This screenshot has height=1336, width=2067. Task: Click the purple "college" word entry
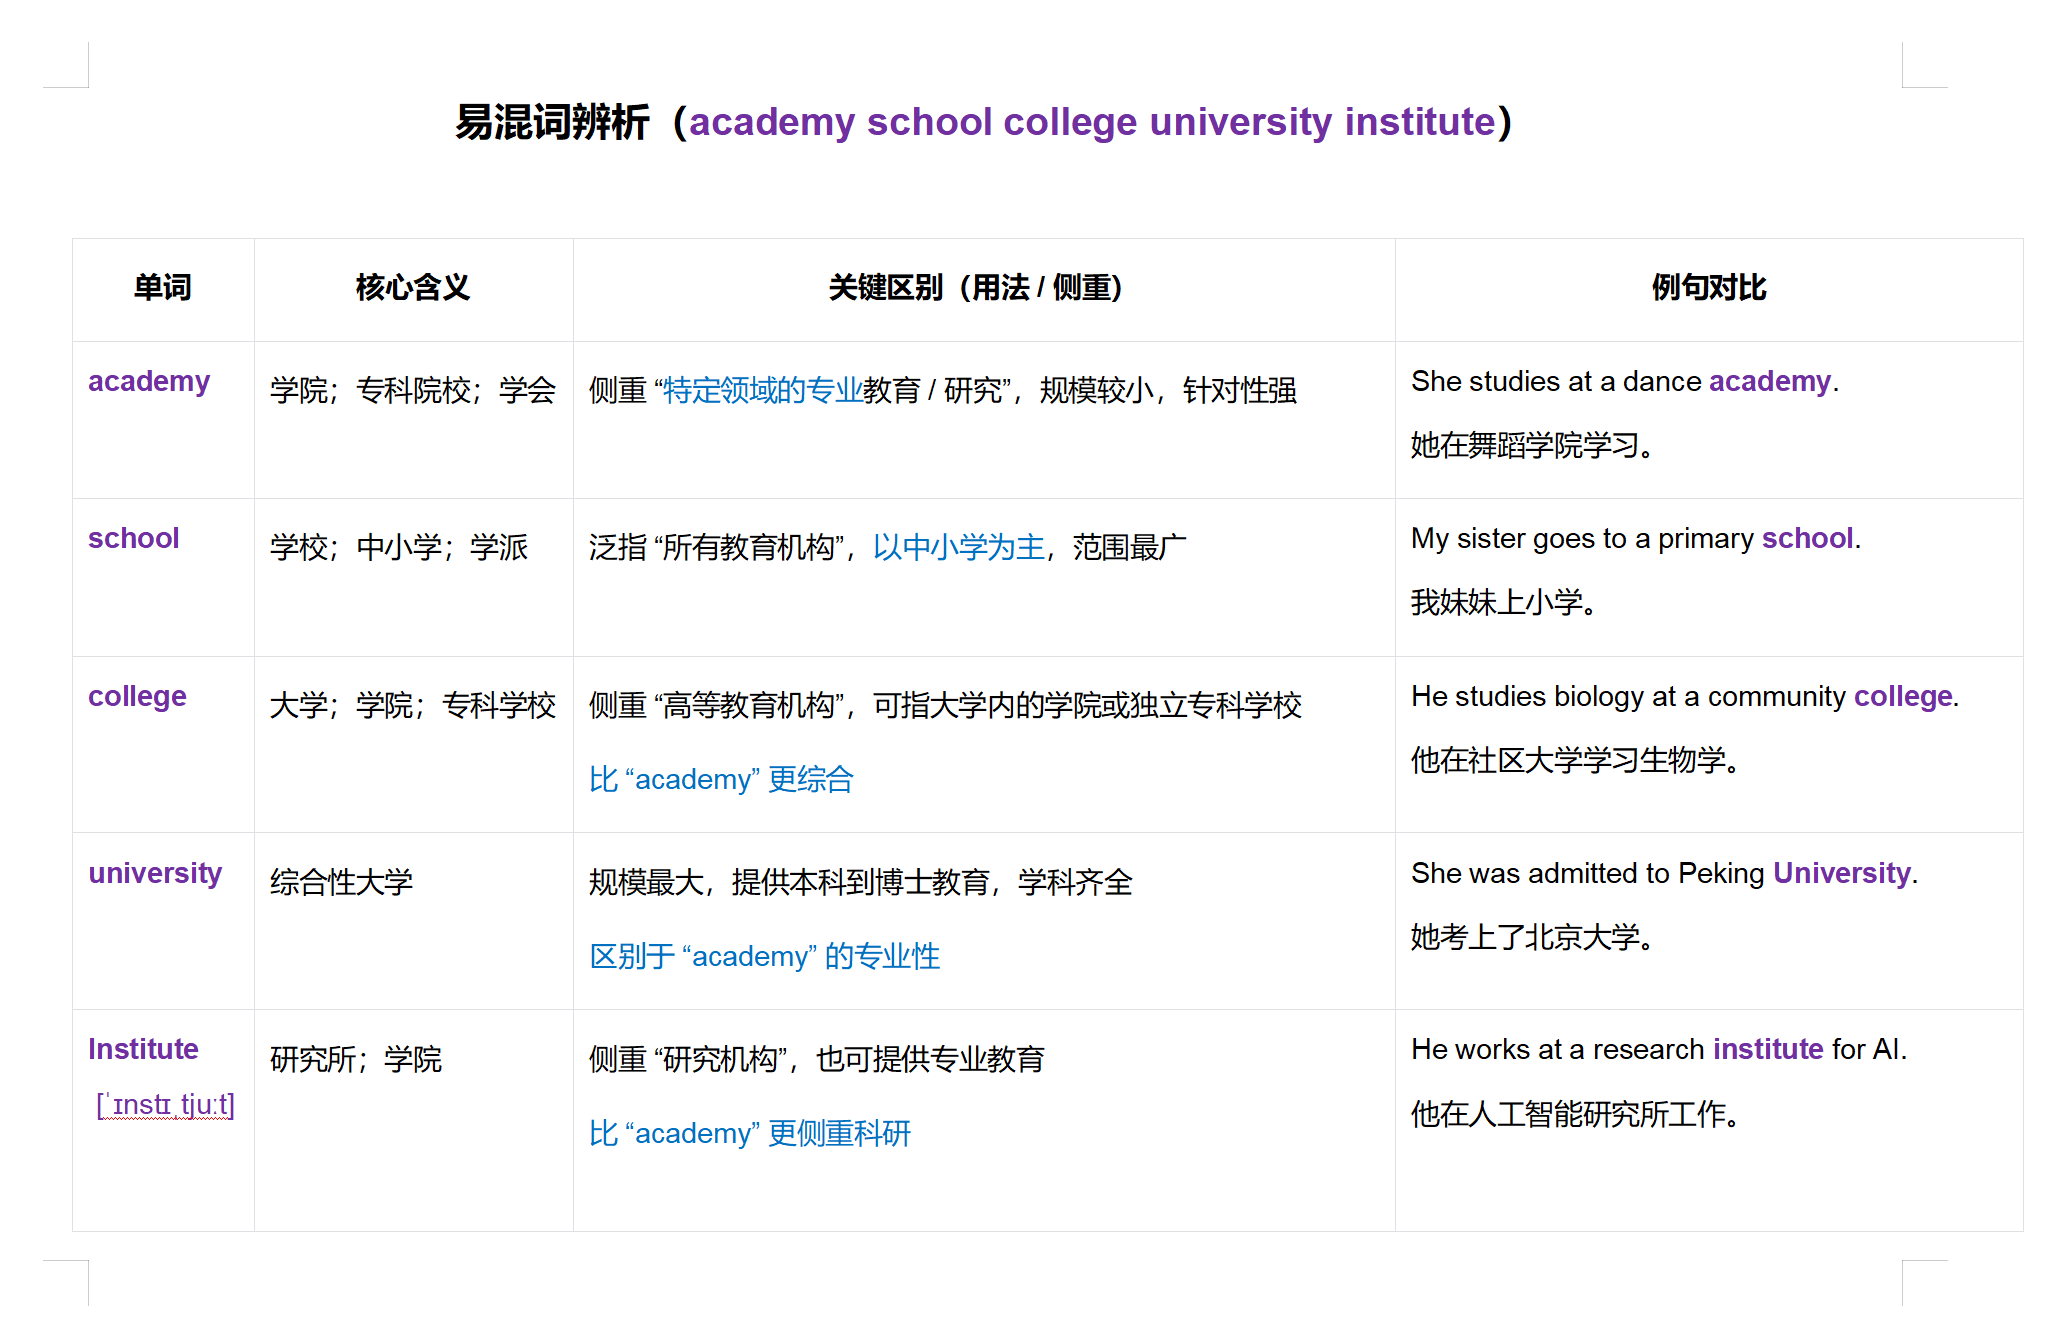pyautogui.click(x=137, y=696)
